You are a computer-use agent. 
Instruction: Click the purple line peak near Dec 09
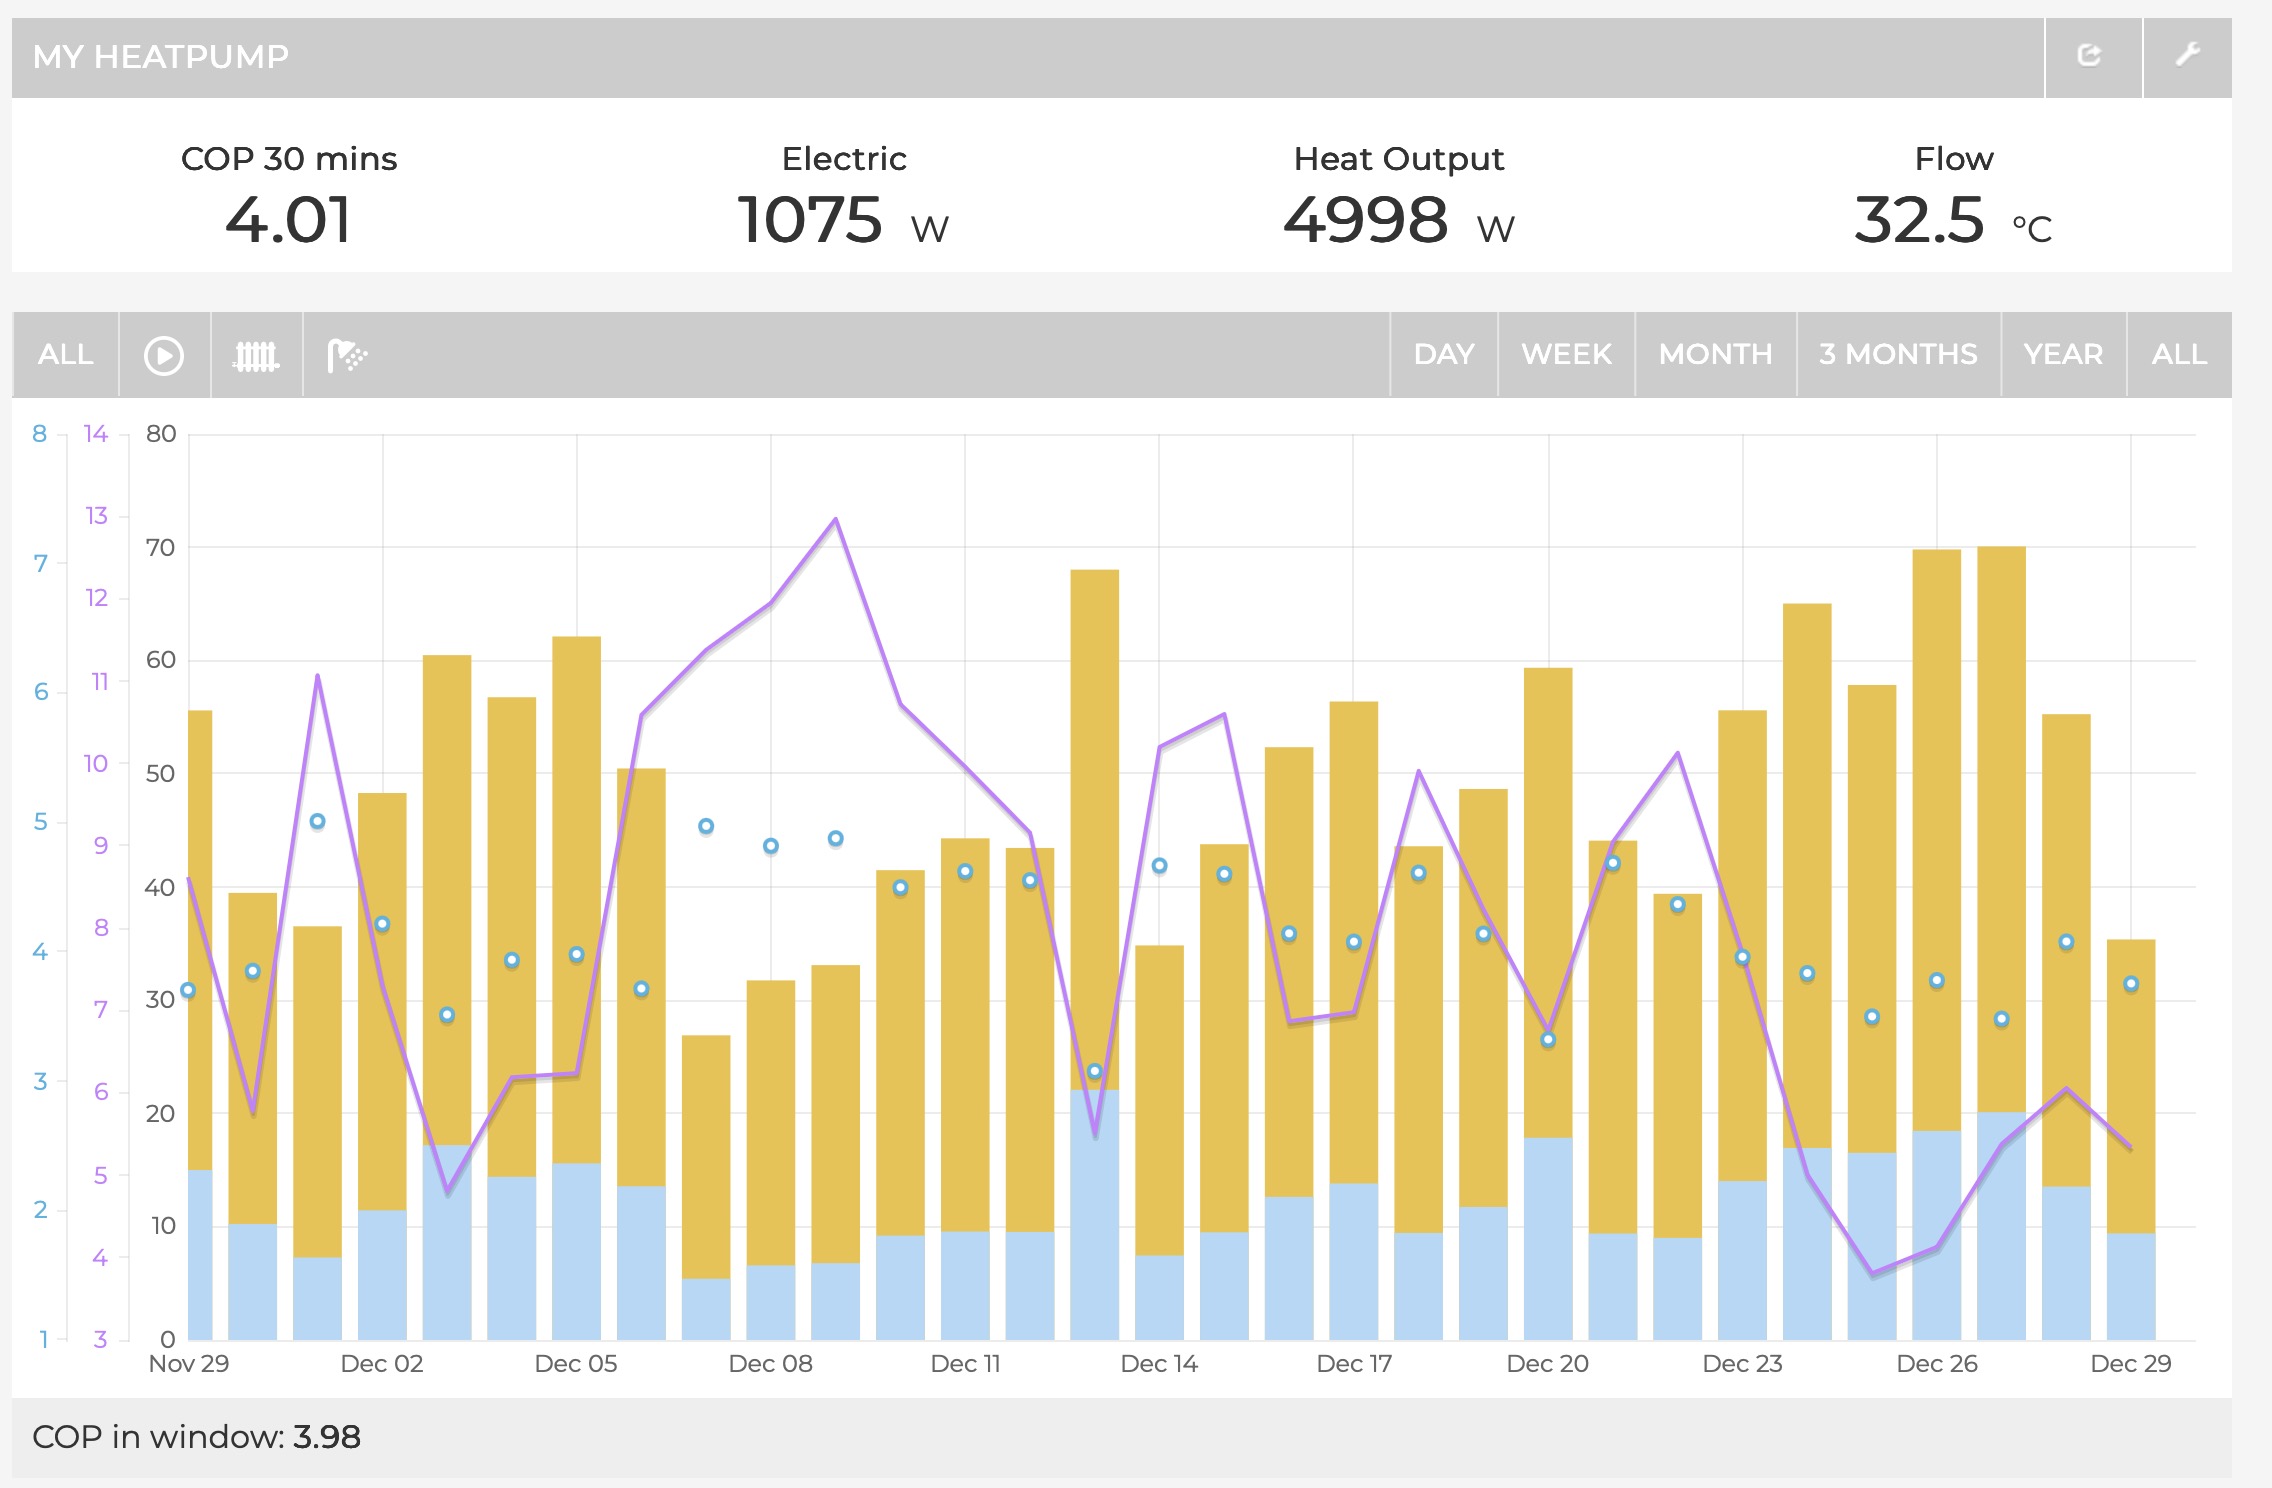tap(836, 520)
